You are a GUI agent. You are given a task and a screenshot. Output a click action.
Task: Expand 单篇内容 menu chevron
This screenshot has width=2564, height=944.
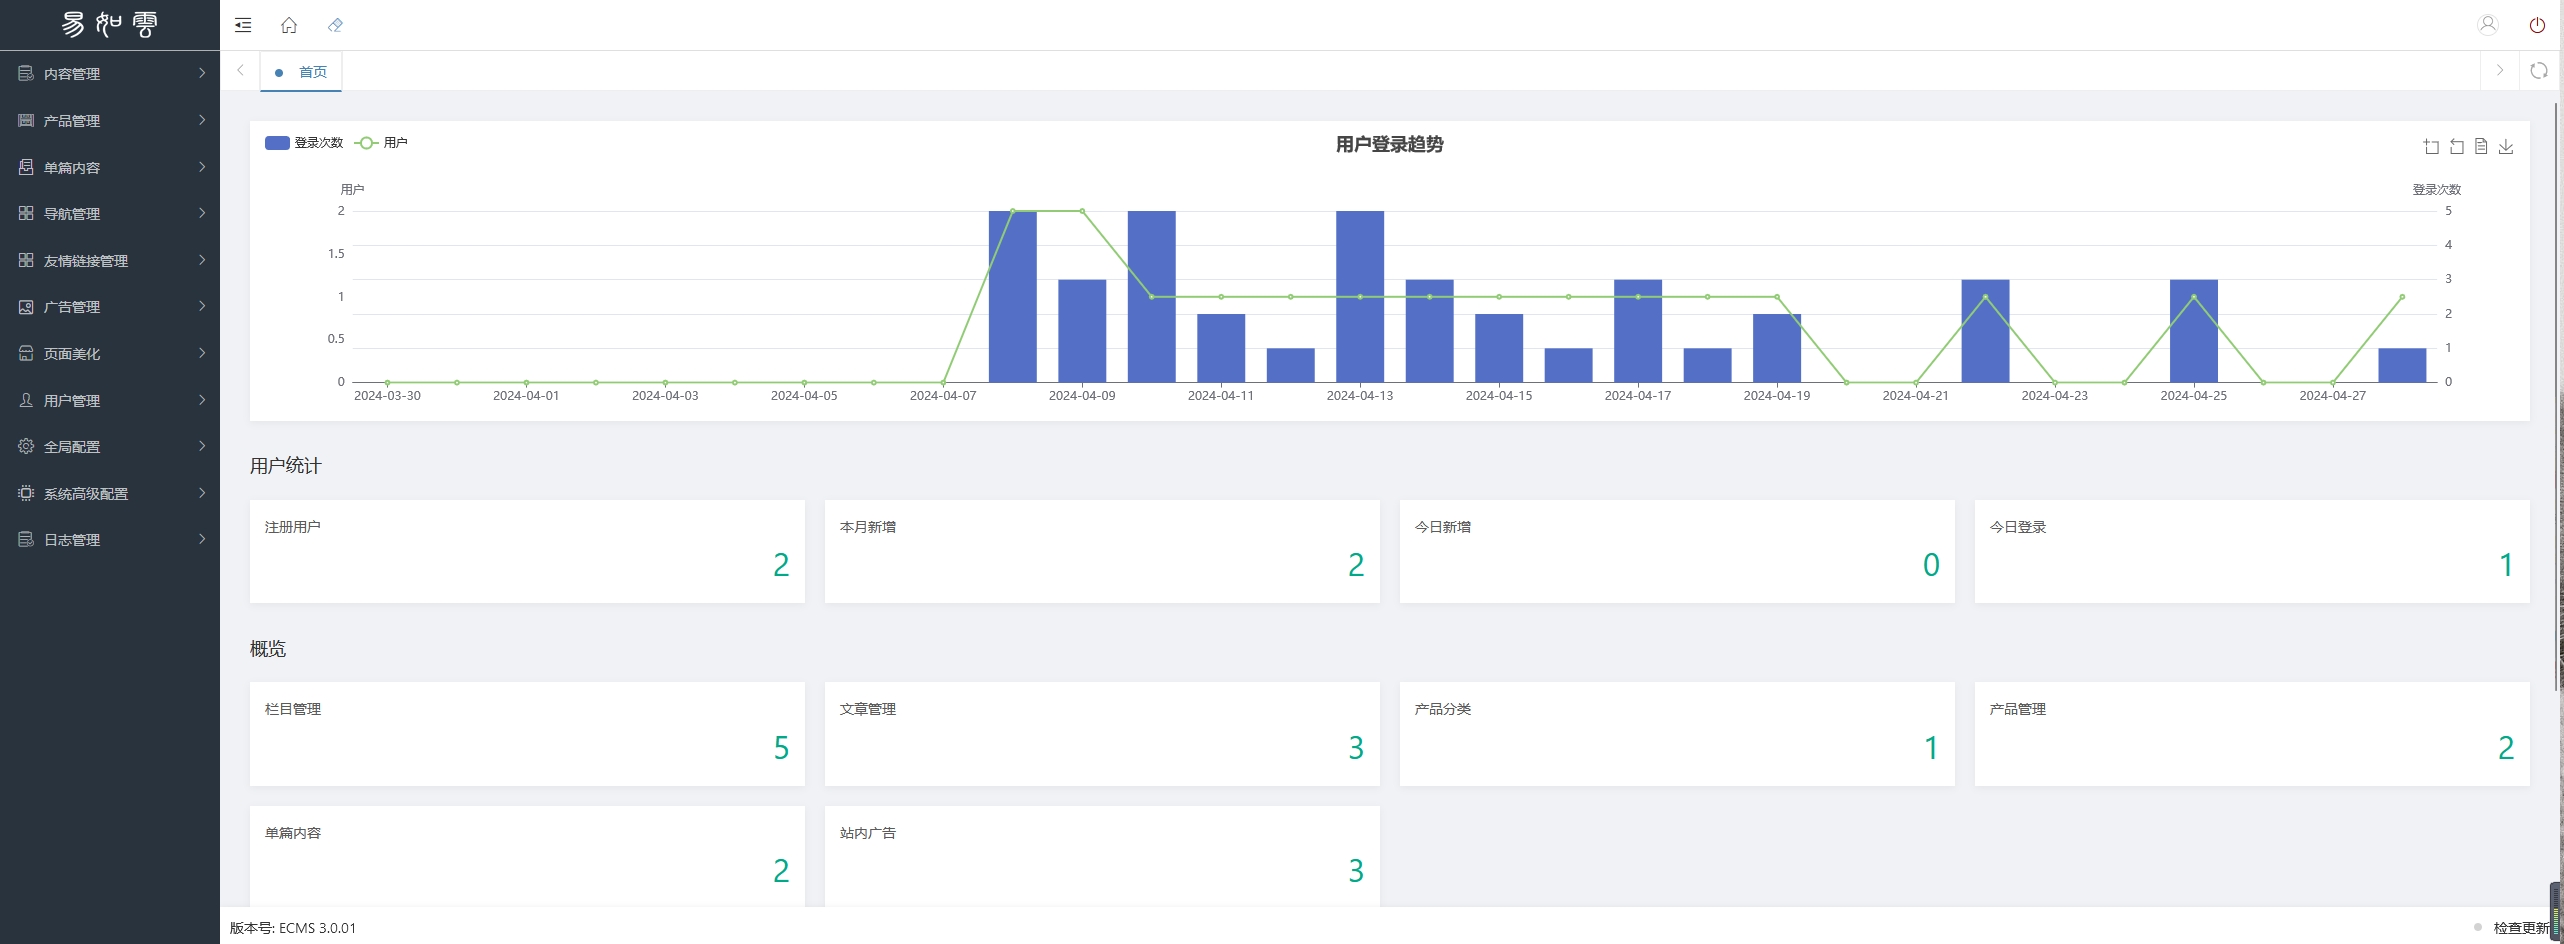point(202,167)
